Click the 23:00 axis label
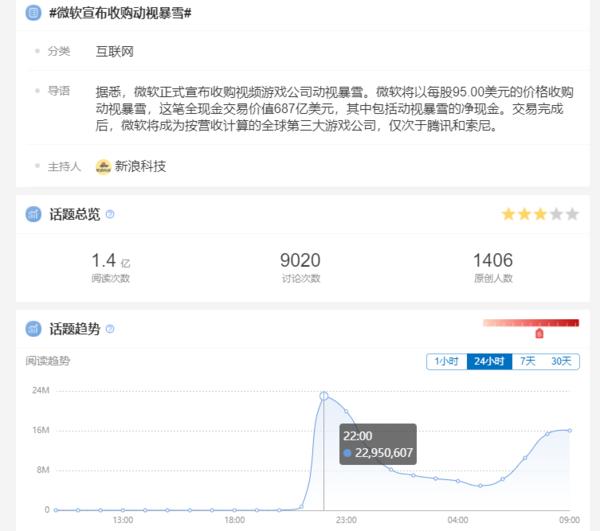Screen dimensions: 600x531 coord(346,520)
